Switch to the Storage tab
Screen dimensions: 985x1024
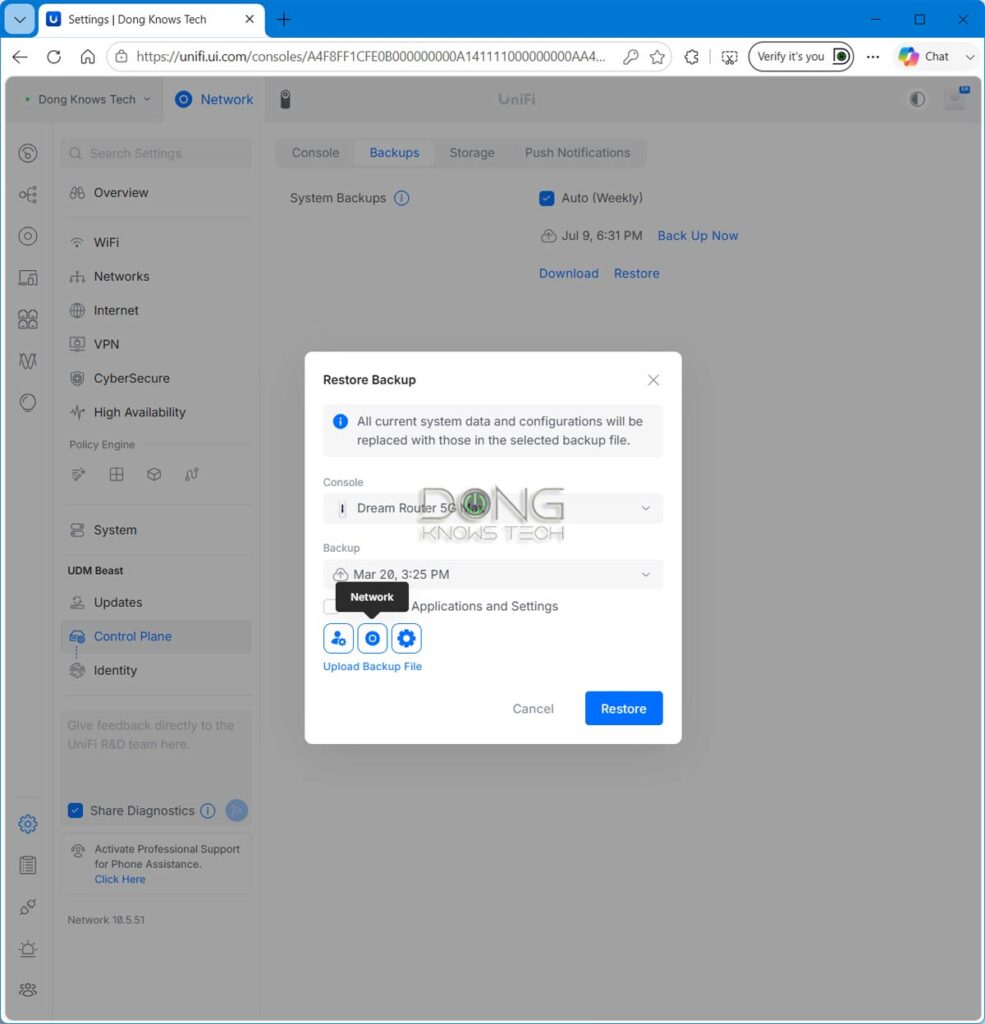[472, 153]
